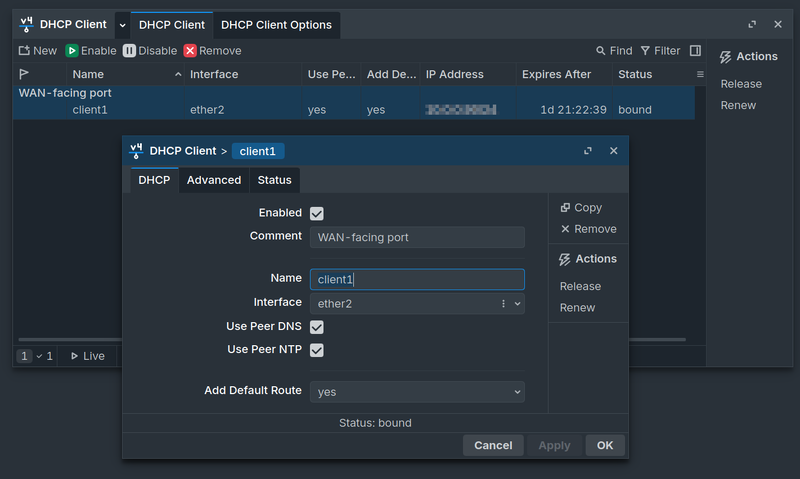Click the Interface column header
800x479 pixels.
pos(243,74)
